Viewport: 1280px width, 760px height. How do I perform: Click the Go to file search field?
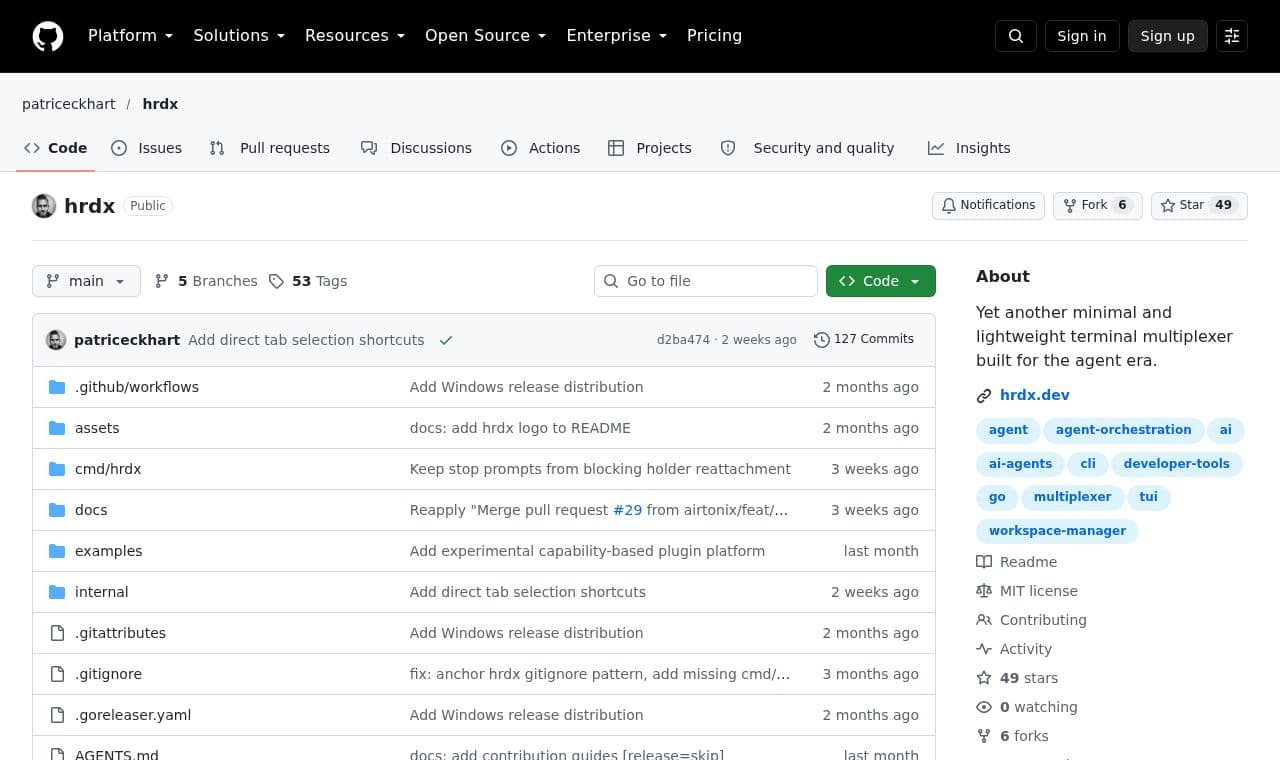click(706, 281)
